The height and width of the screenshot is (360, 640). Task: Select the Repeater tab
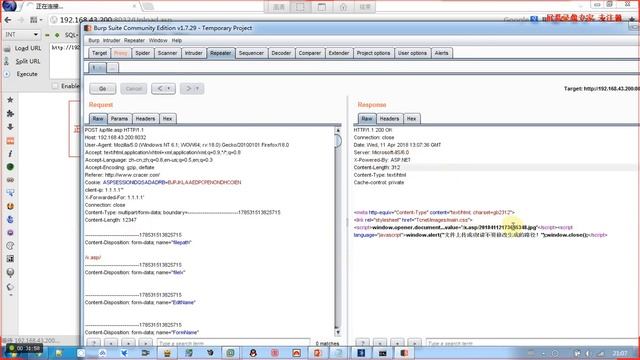point(220,53)
